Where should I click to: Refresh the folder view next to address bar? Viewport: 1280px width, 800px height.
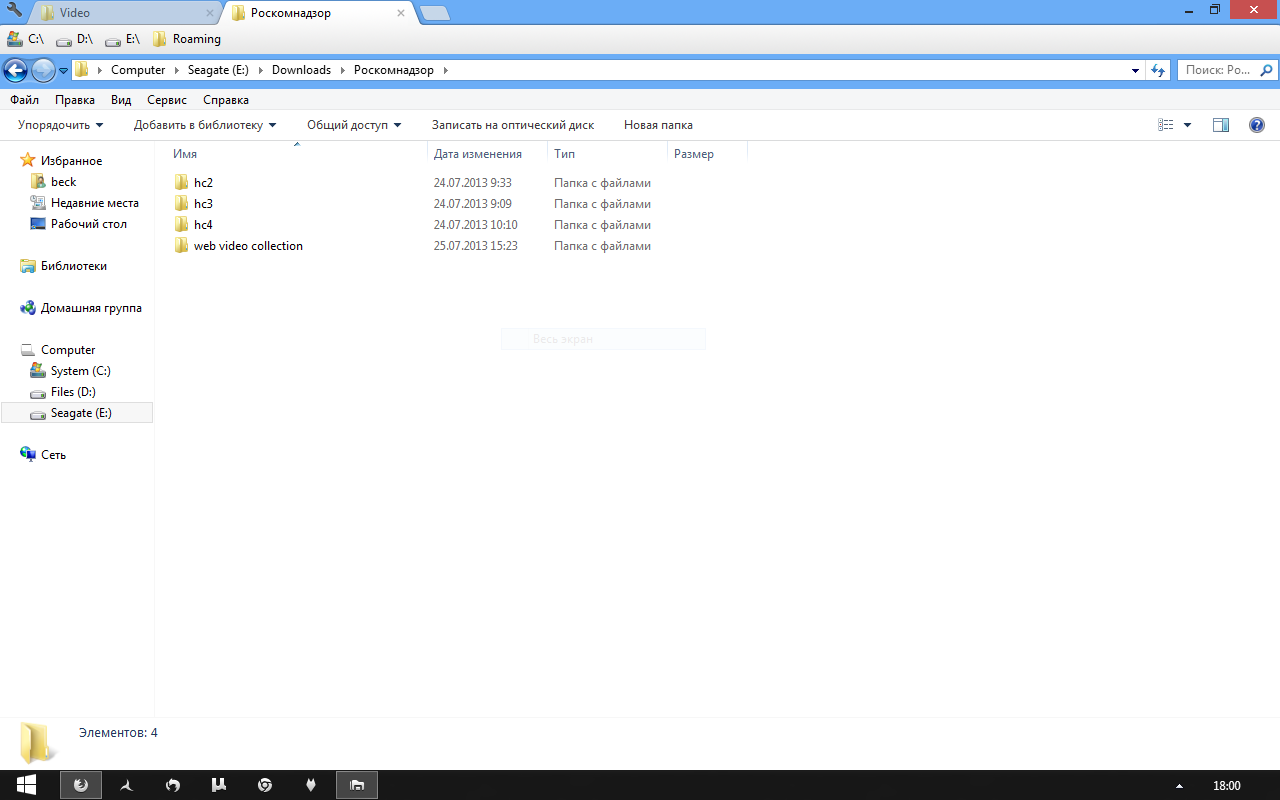[x=1158, y=70]
